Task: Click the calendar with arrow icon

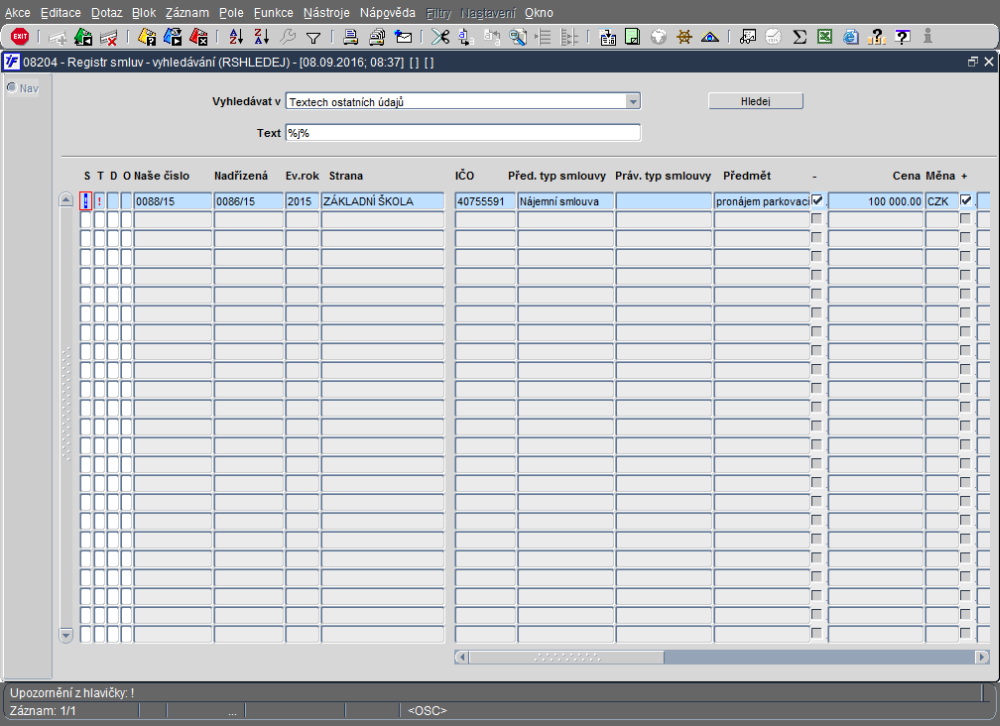Action: pos(608,37)
